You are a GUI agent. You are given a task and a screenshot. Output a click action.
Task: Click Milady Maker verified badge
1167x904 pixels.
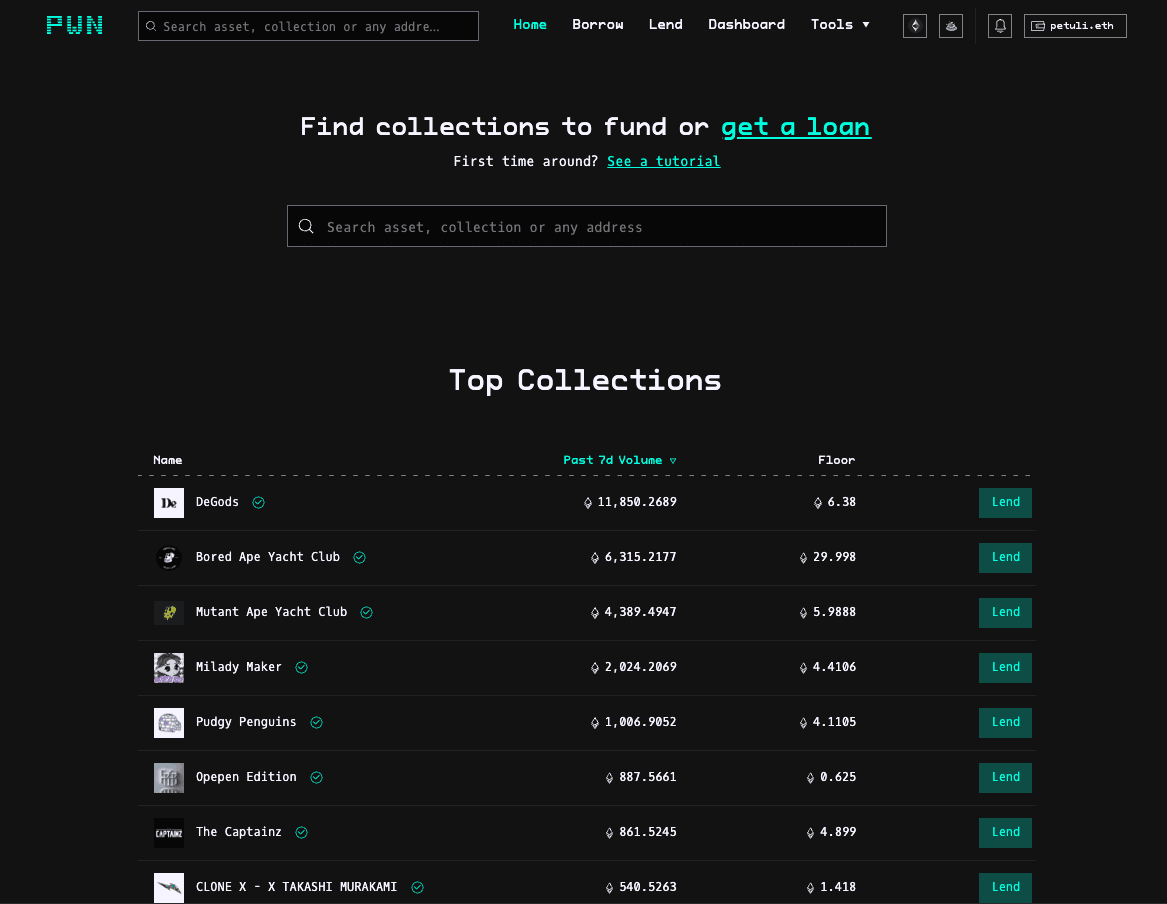tap(301, 667)
